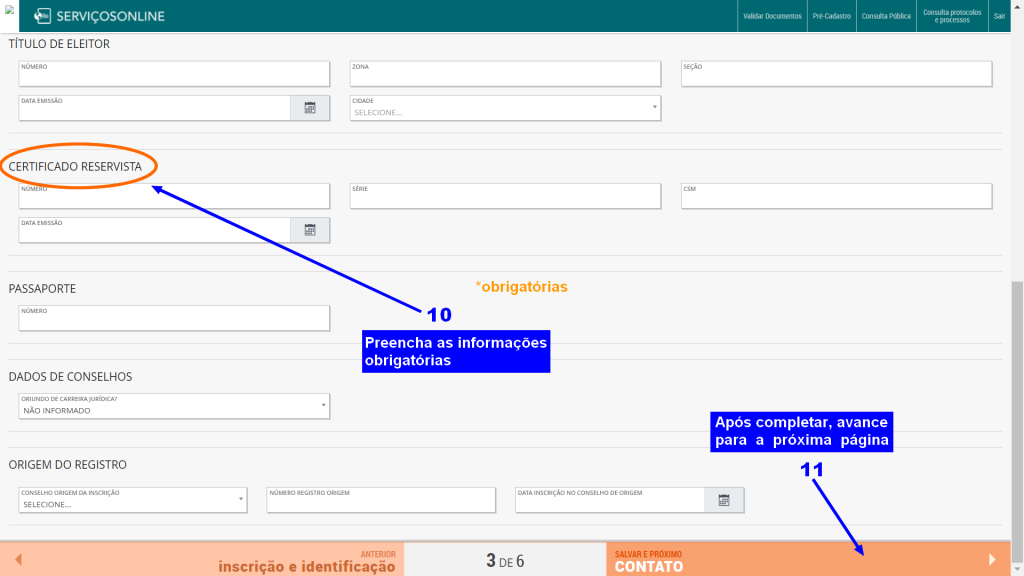Click the ServiçosOnline logo icon
The height and width of the screenshot is (576, 1024).
point(42,16)
